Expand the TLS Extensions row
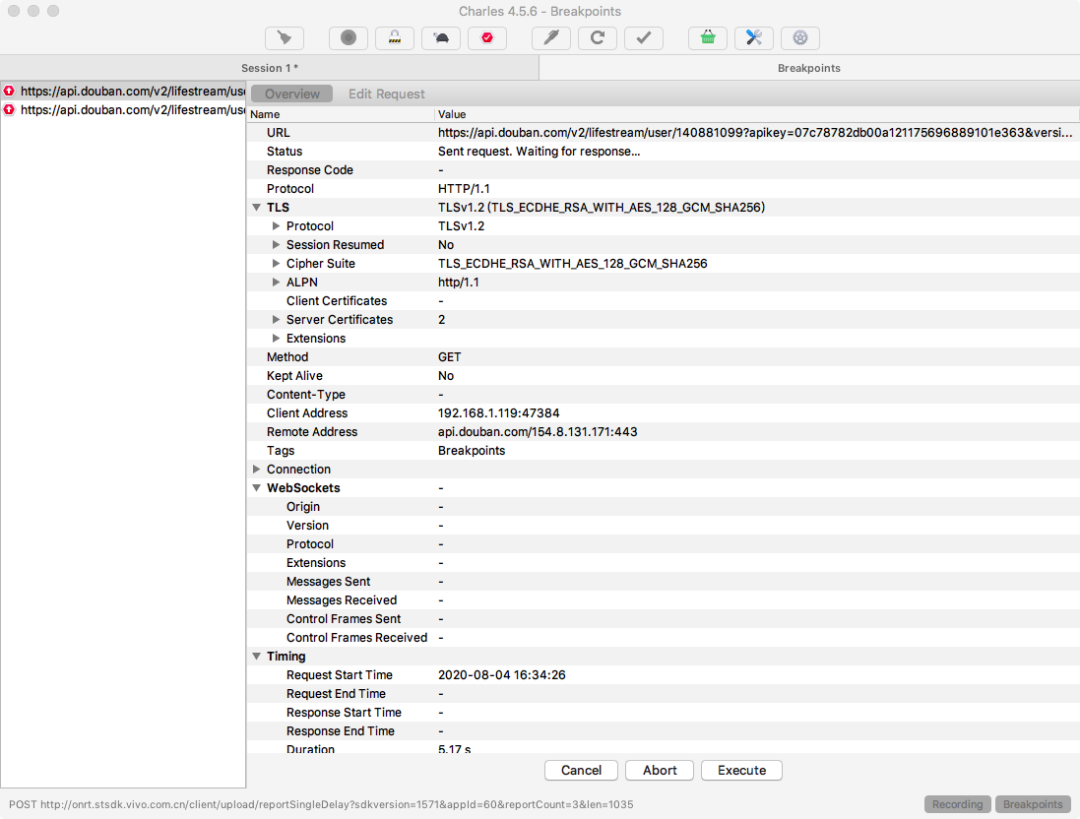The width and height of the screenshot is (1080, 819). 276,338
